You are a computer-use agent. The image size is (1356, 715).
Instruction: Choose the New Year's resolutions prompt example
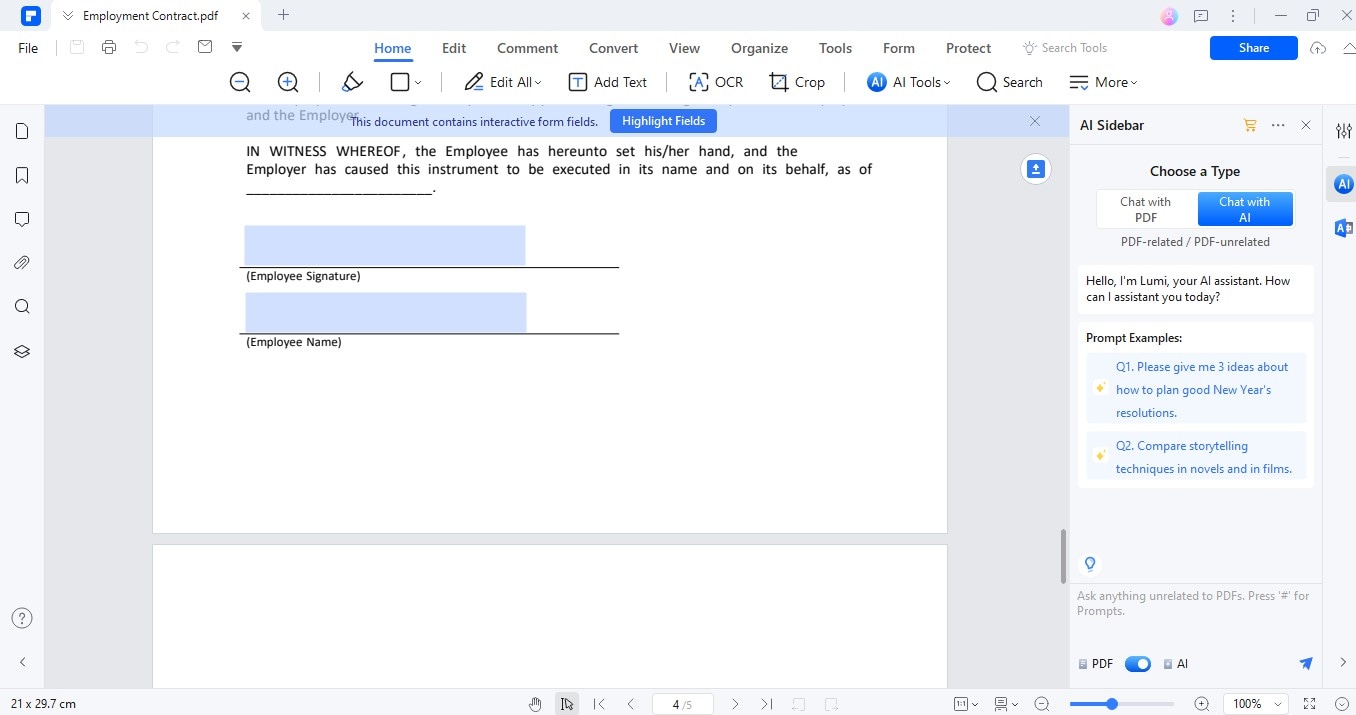[x=1196, y=389]
